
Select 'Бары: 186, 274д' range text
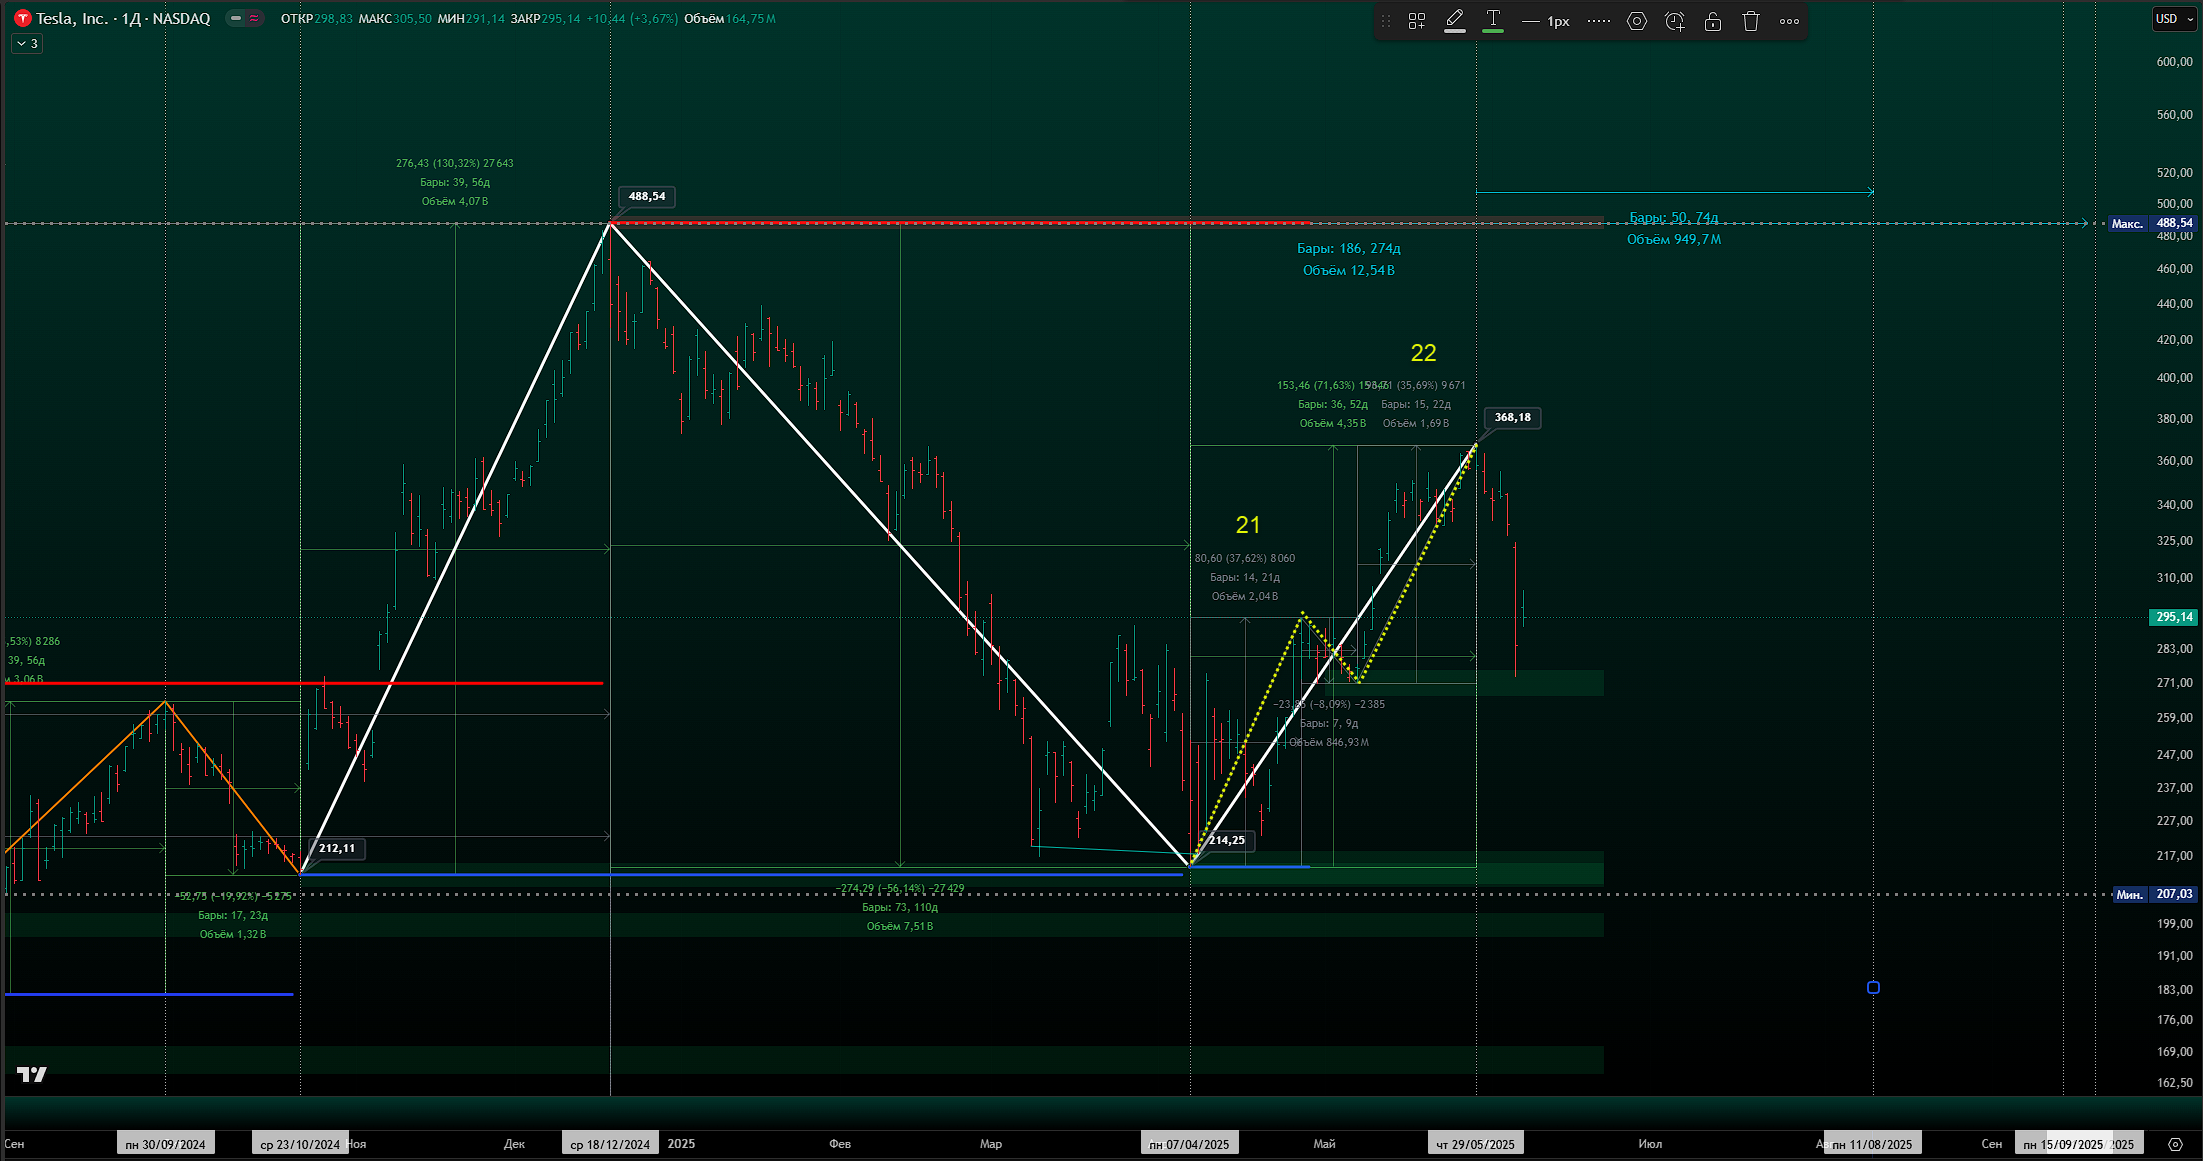(1348, 248)
